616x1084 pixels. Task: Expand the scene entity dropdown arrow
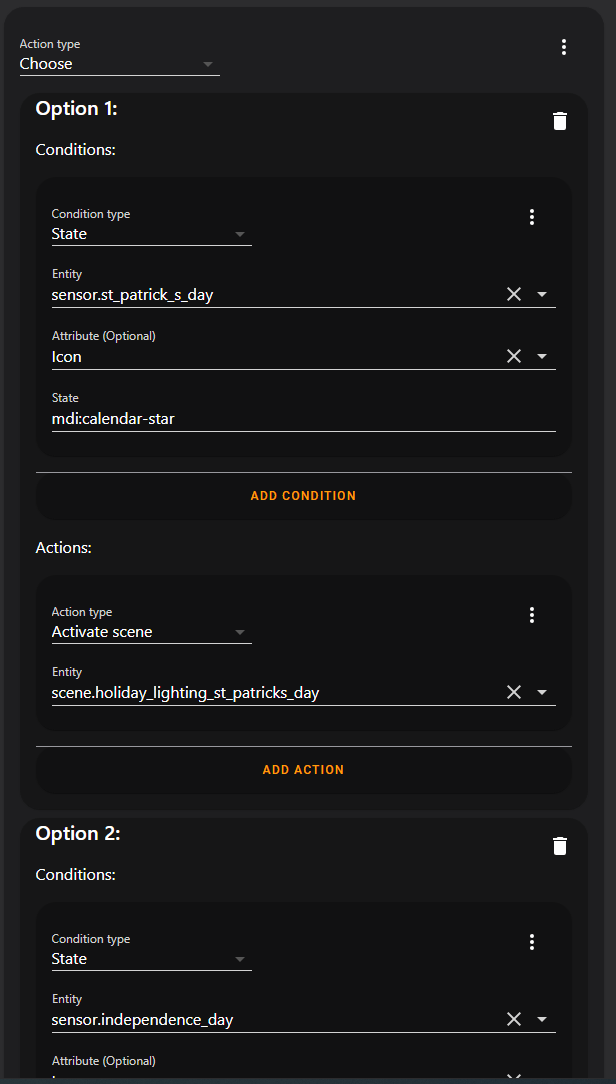click(542, 692)
